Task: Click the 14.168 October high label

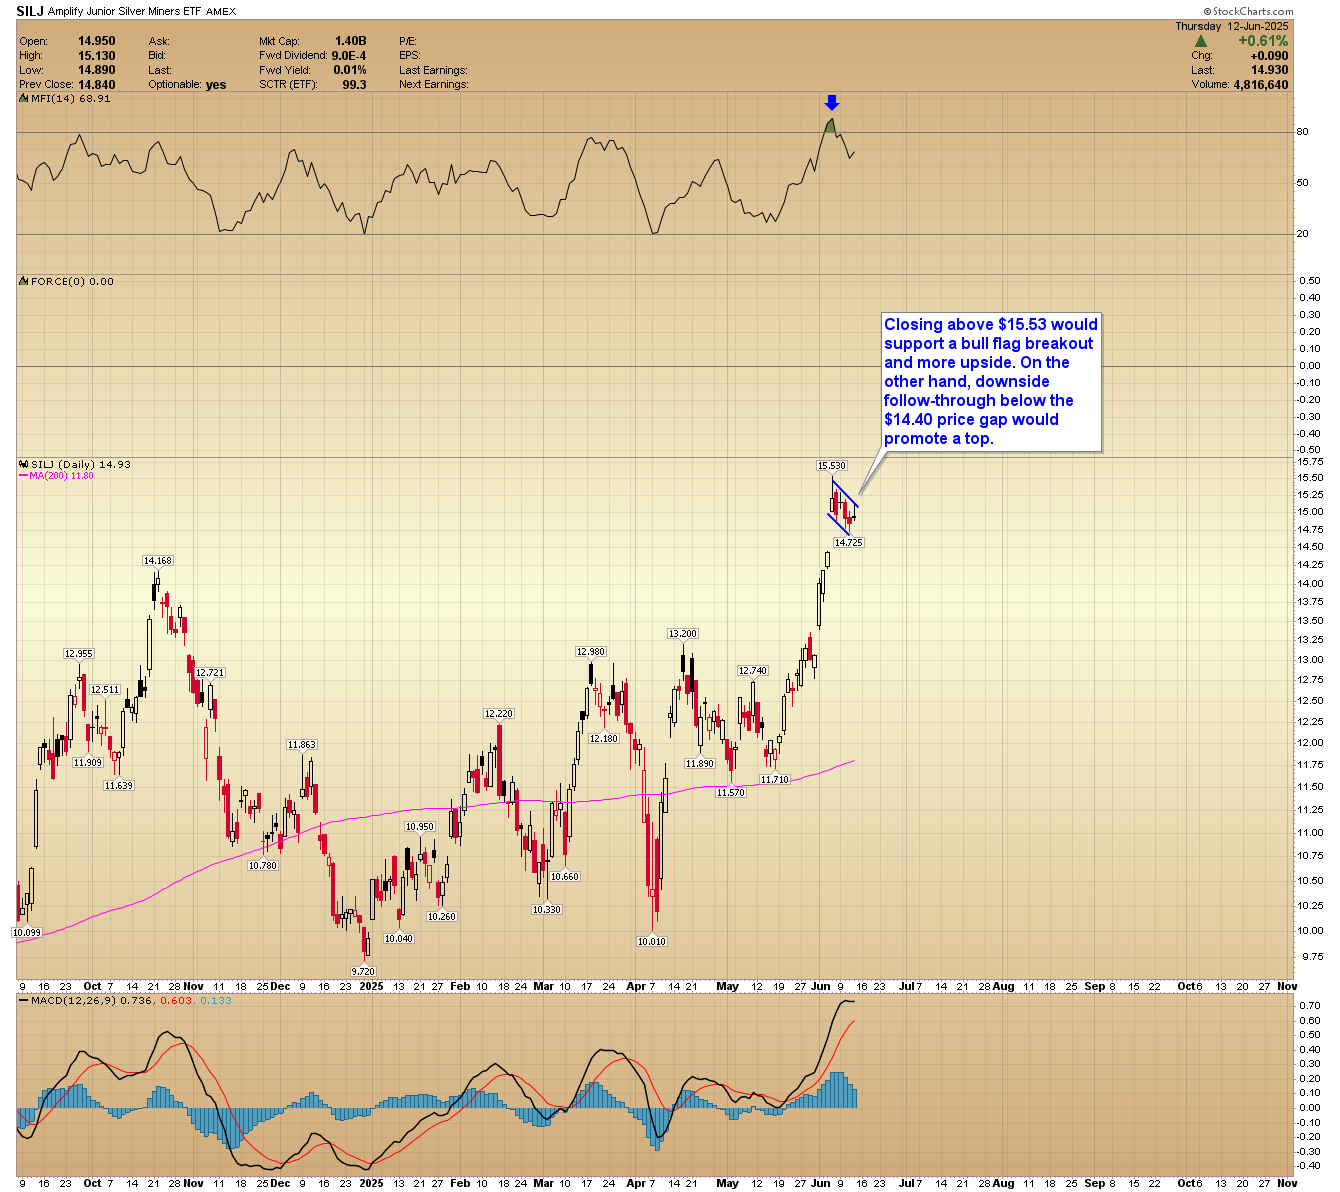Action: 158,561
